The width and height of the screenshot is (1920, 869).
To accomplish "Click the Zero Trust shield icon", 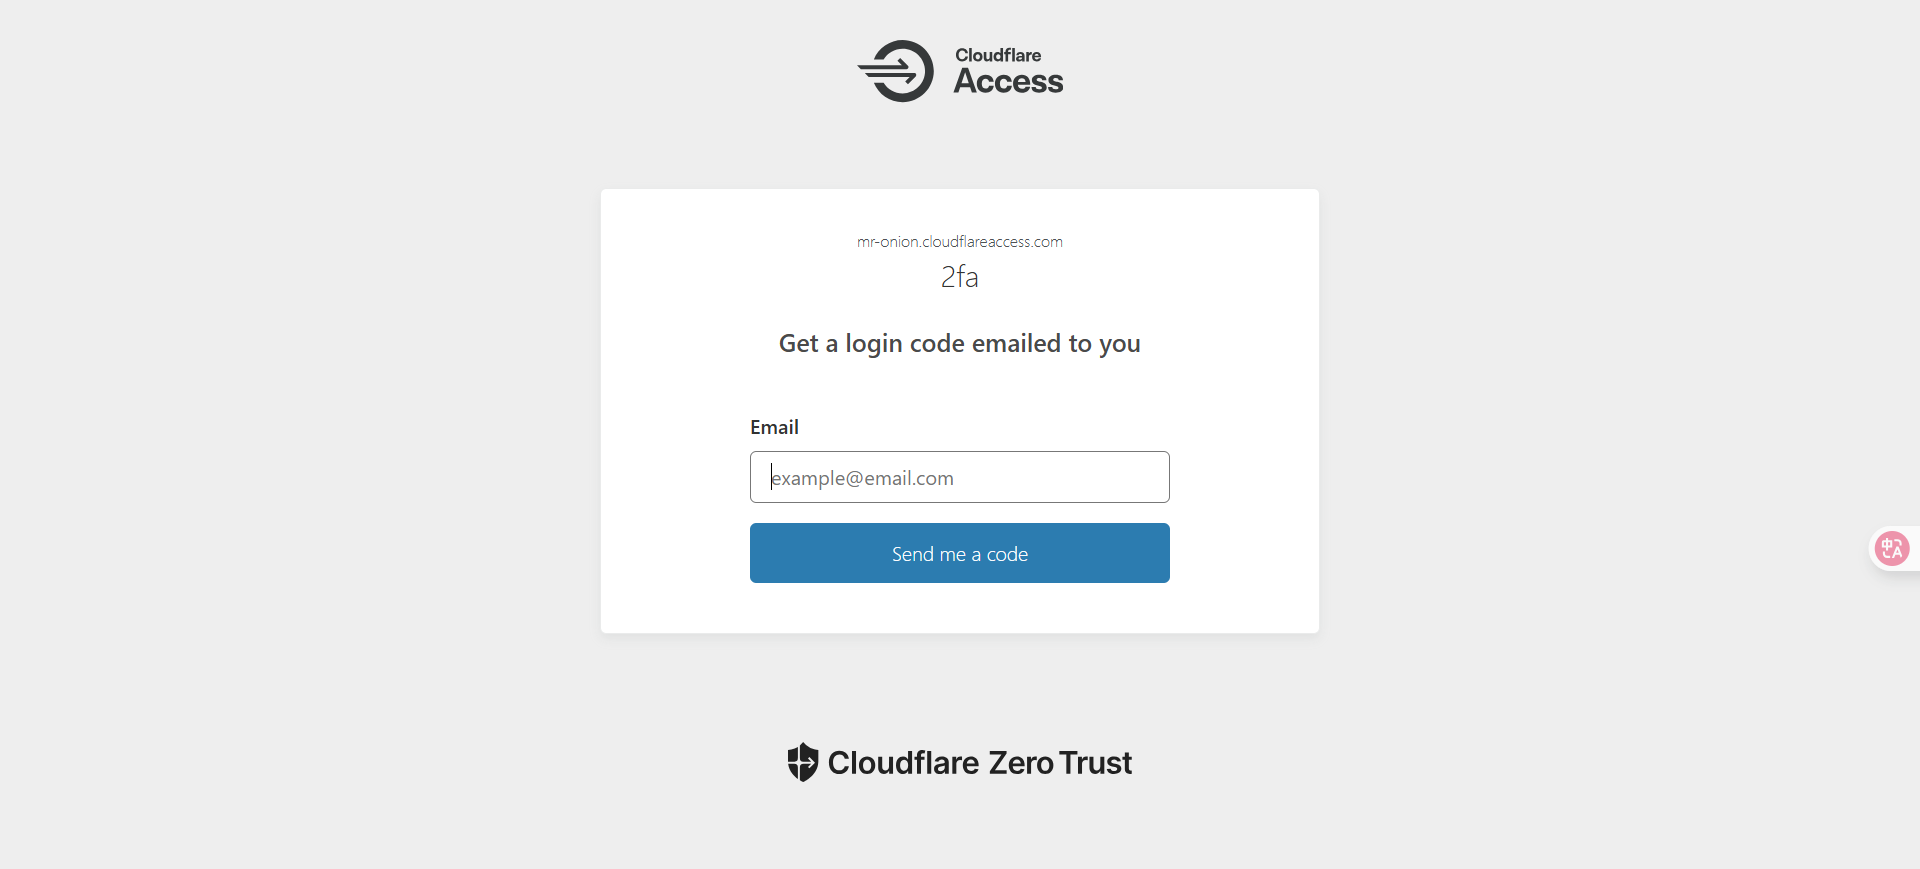I will pyautogui.click(x=802, y=762).
